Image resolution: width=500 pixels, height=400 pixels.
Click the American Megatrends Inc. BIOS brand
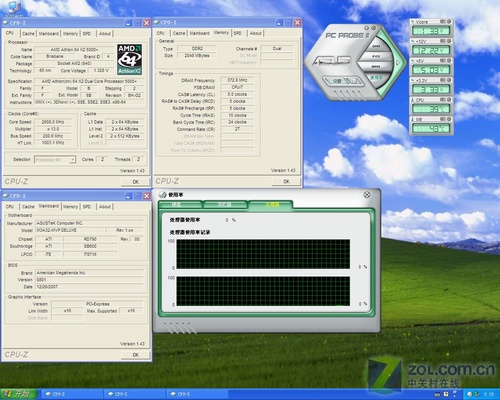point(89,273)
